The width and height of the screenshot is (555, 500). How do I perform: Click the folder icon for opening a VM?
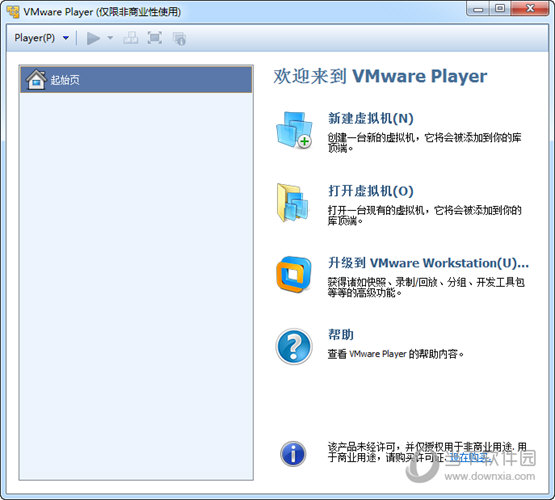coord(292,202)
